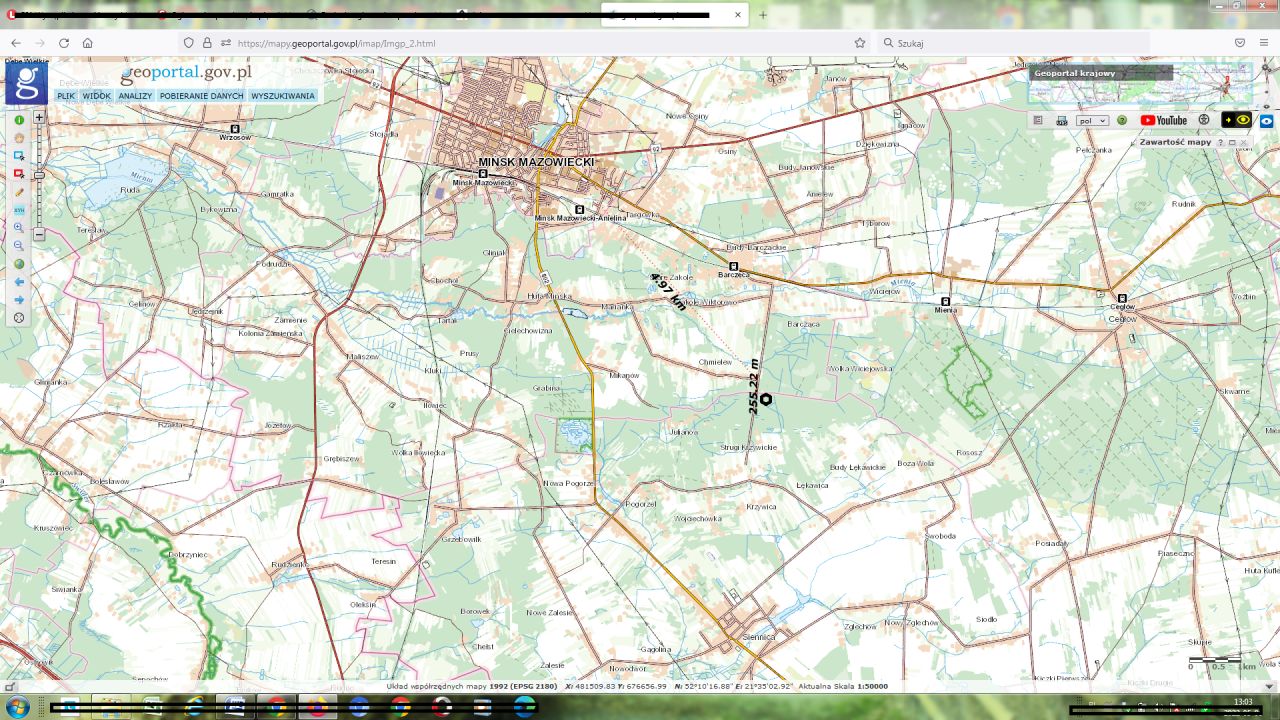
Task: Open the Pocket save icon
Action: point(1240,43)
